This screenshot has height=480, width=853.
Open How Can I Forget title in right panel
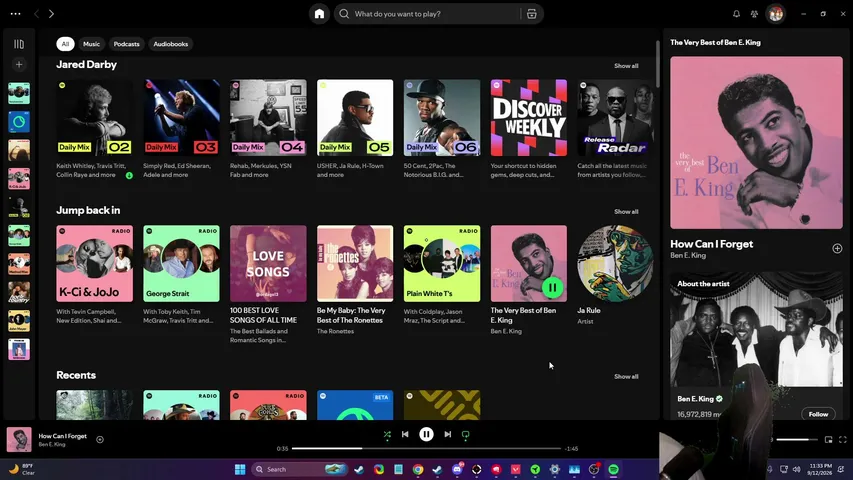tap(712, 244)
